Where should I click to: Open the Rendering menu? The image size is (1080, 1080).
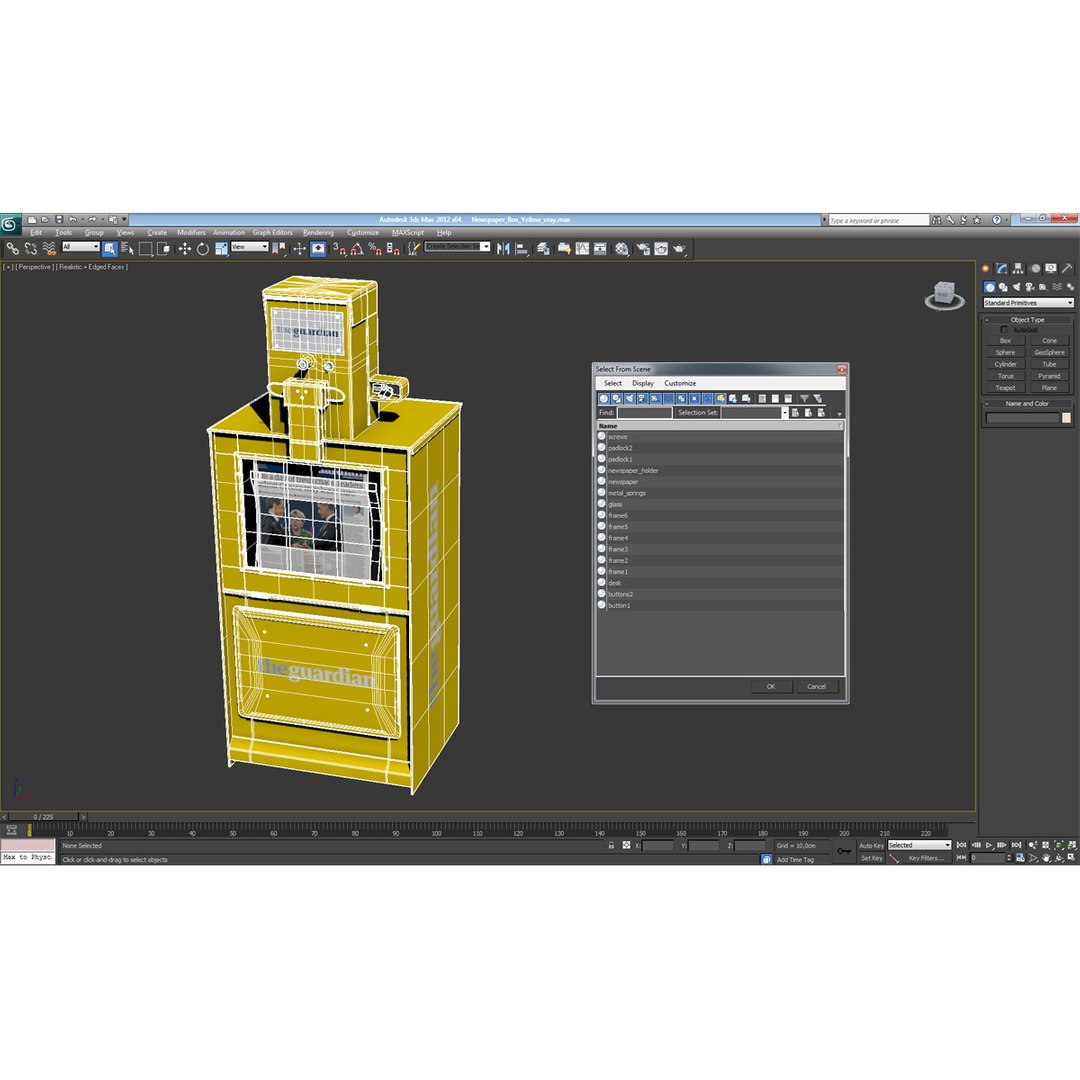[x=318, y=233]
